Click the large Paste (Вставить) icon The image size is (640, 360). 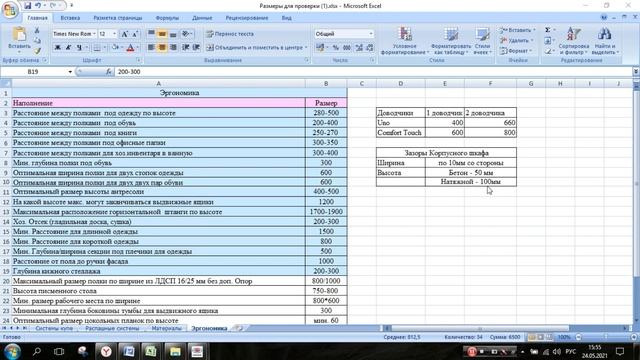19,35
